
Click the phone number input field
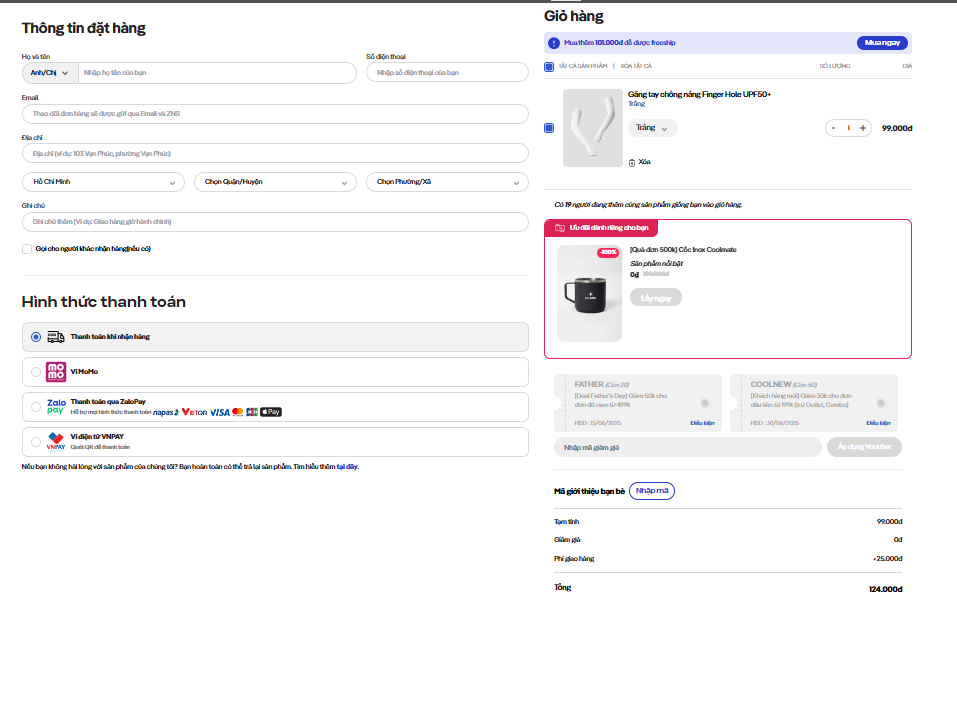[447, 73]
